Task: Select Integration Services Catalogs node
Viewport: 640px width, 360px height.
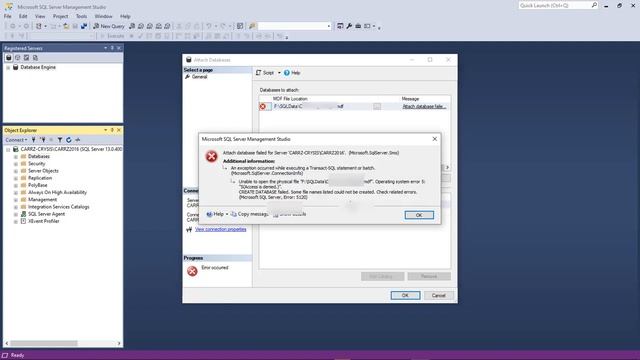Action: [59, 207]
